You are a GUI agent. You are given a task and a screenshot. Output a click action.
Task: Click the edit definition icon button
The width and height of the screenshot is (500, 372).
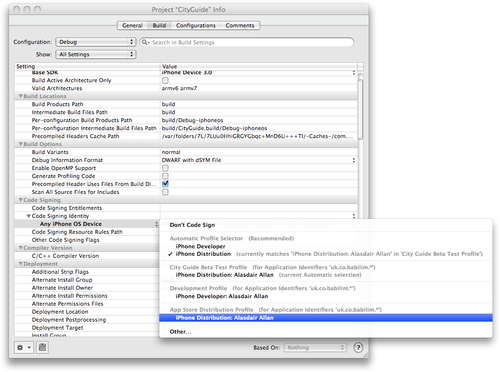(x=42, y=348)
